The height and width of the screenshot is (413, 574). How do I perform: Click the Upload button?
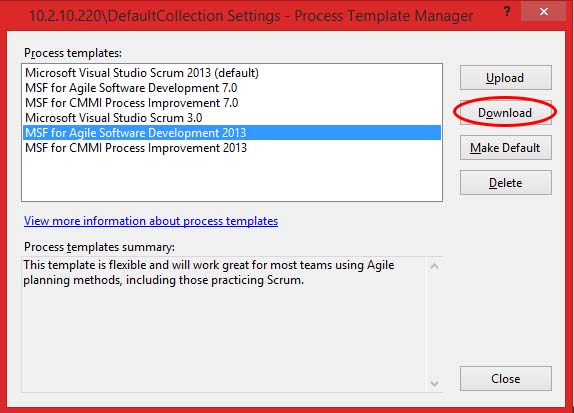[x=506, y=78]
